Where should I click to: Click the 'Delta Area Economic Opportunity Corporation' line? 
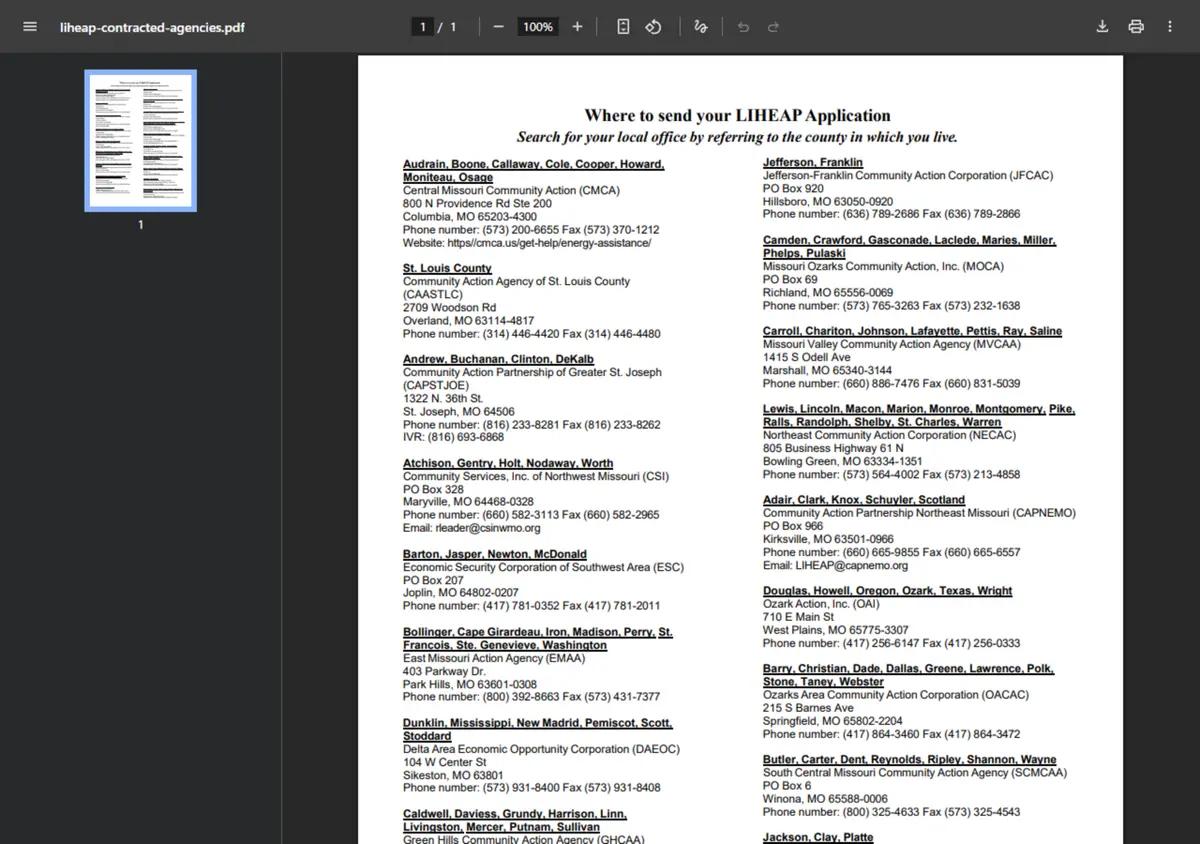click(541, 749)
